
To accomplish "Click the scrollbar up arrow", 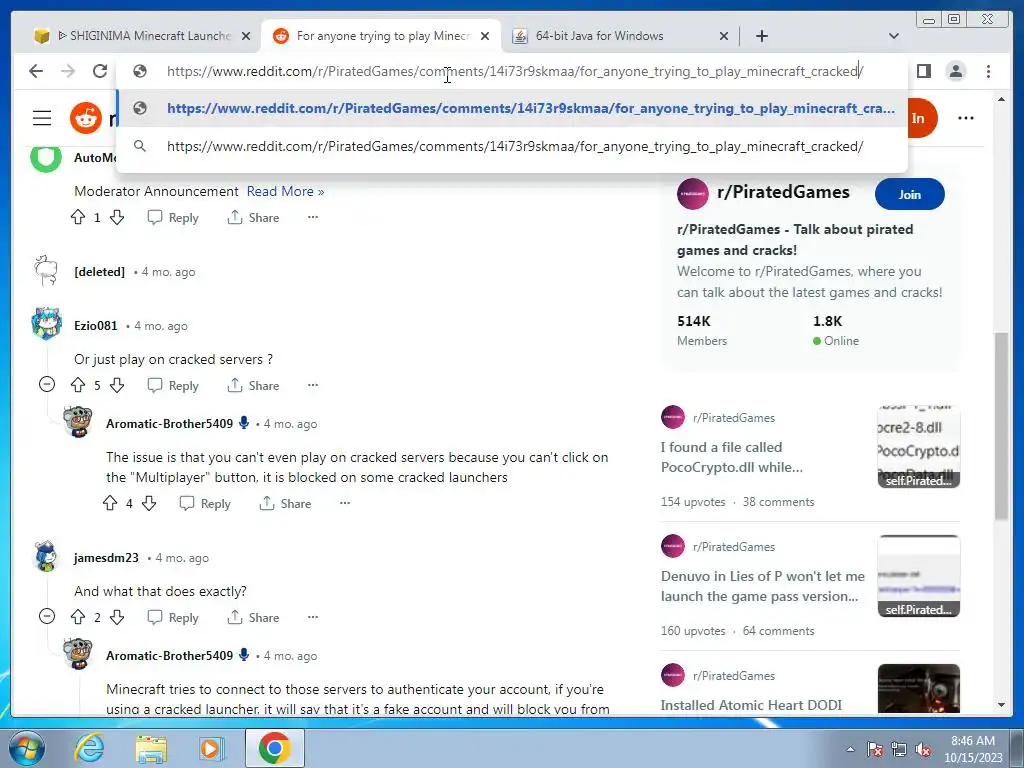I will (x=1001, y=99).
